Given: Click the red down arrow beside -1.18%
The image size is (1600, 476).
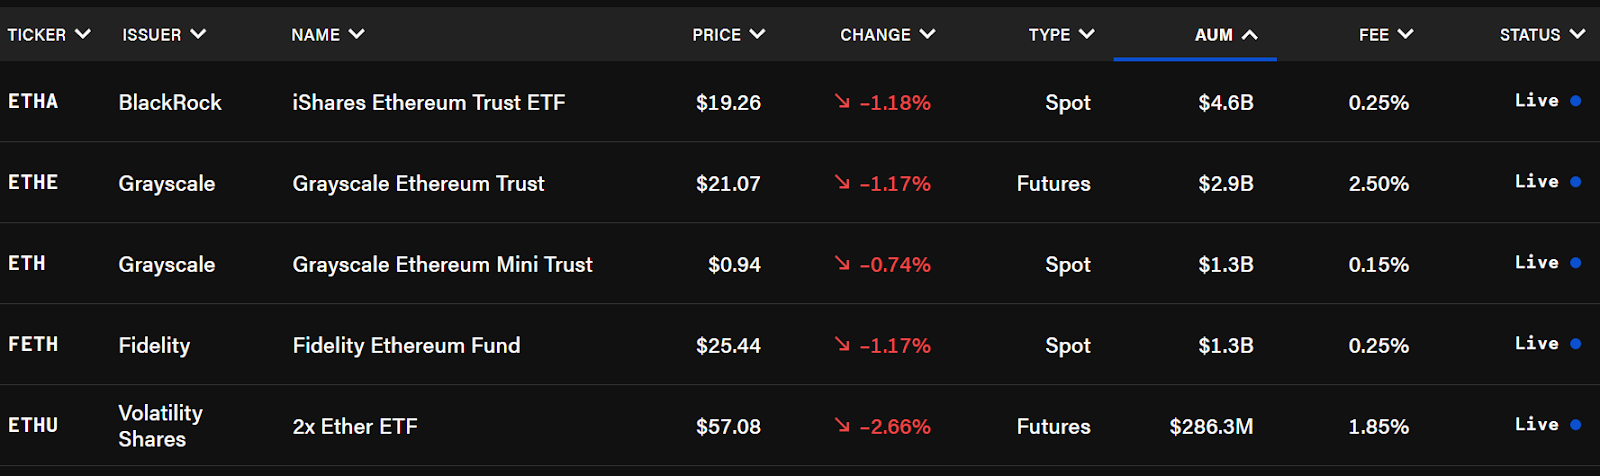Looking at the screenshot, I should (842, 101).
